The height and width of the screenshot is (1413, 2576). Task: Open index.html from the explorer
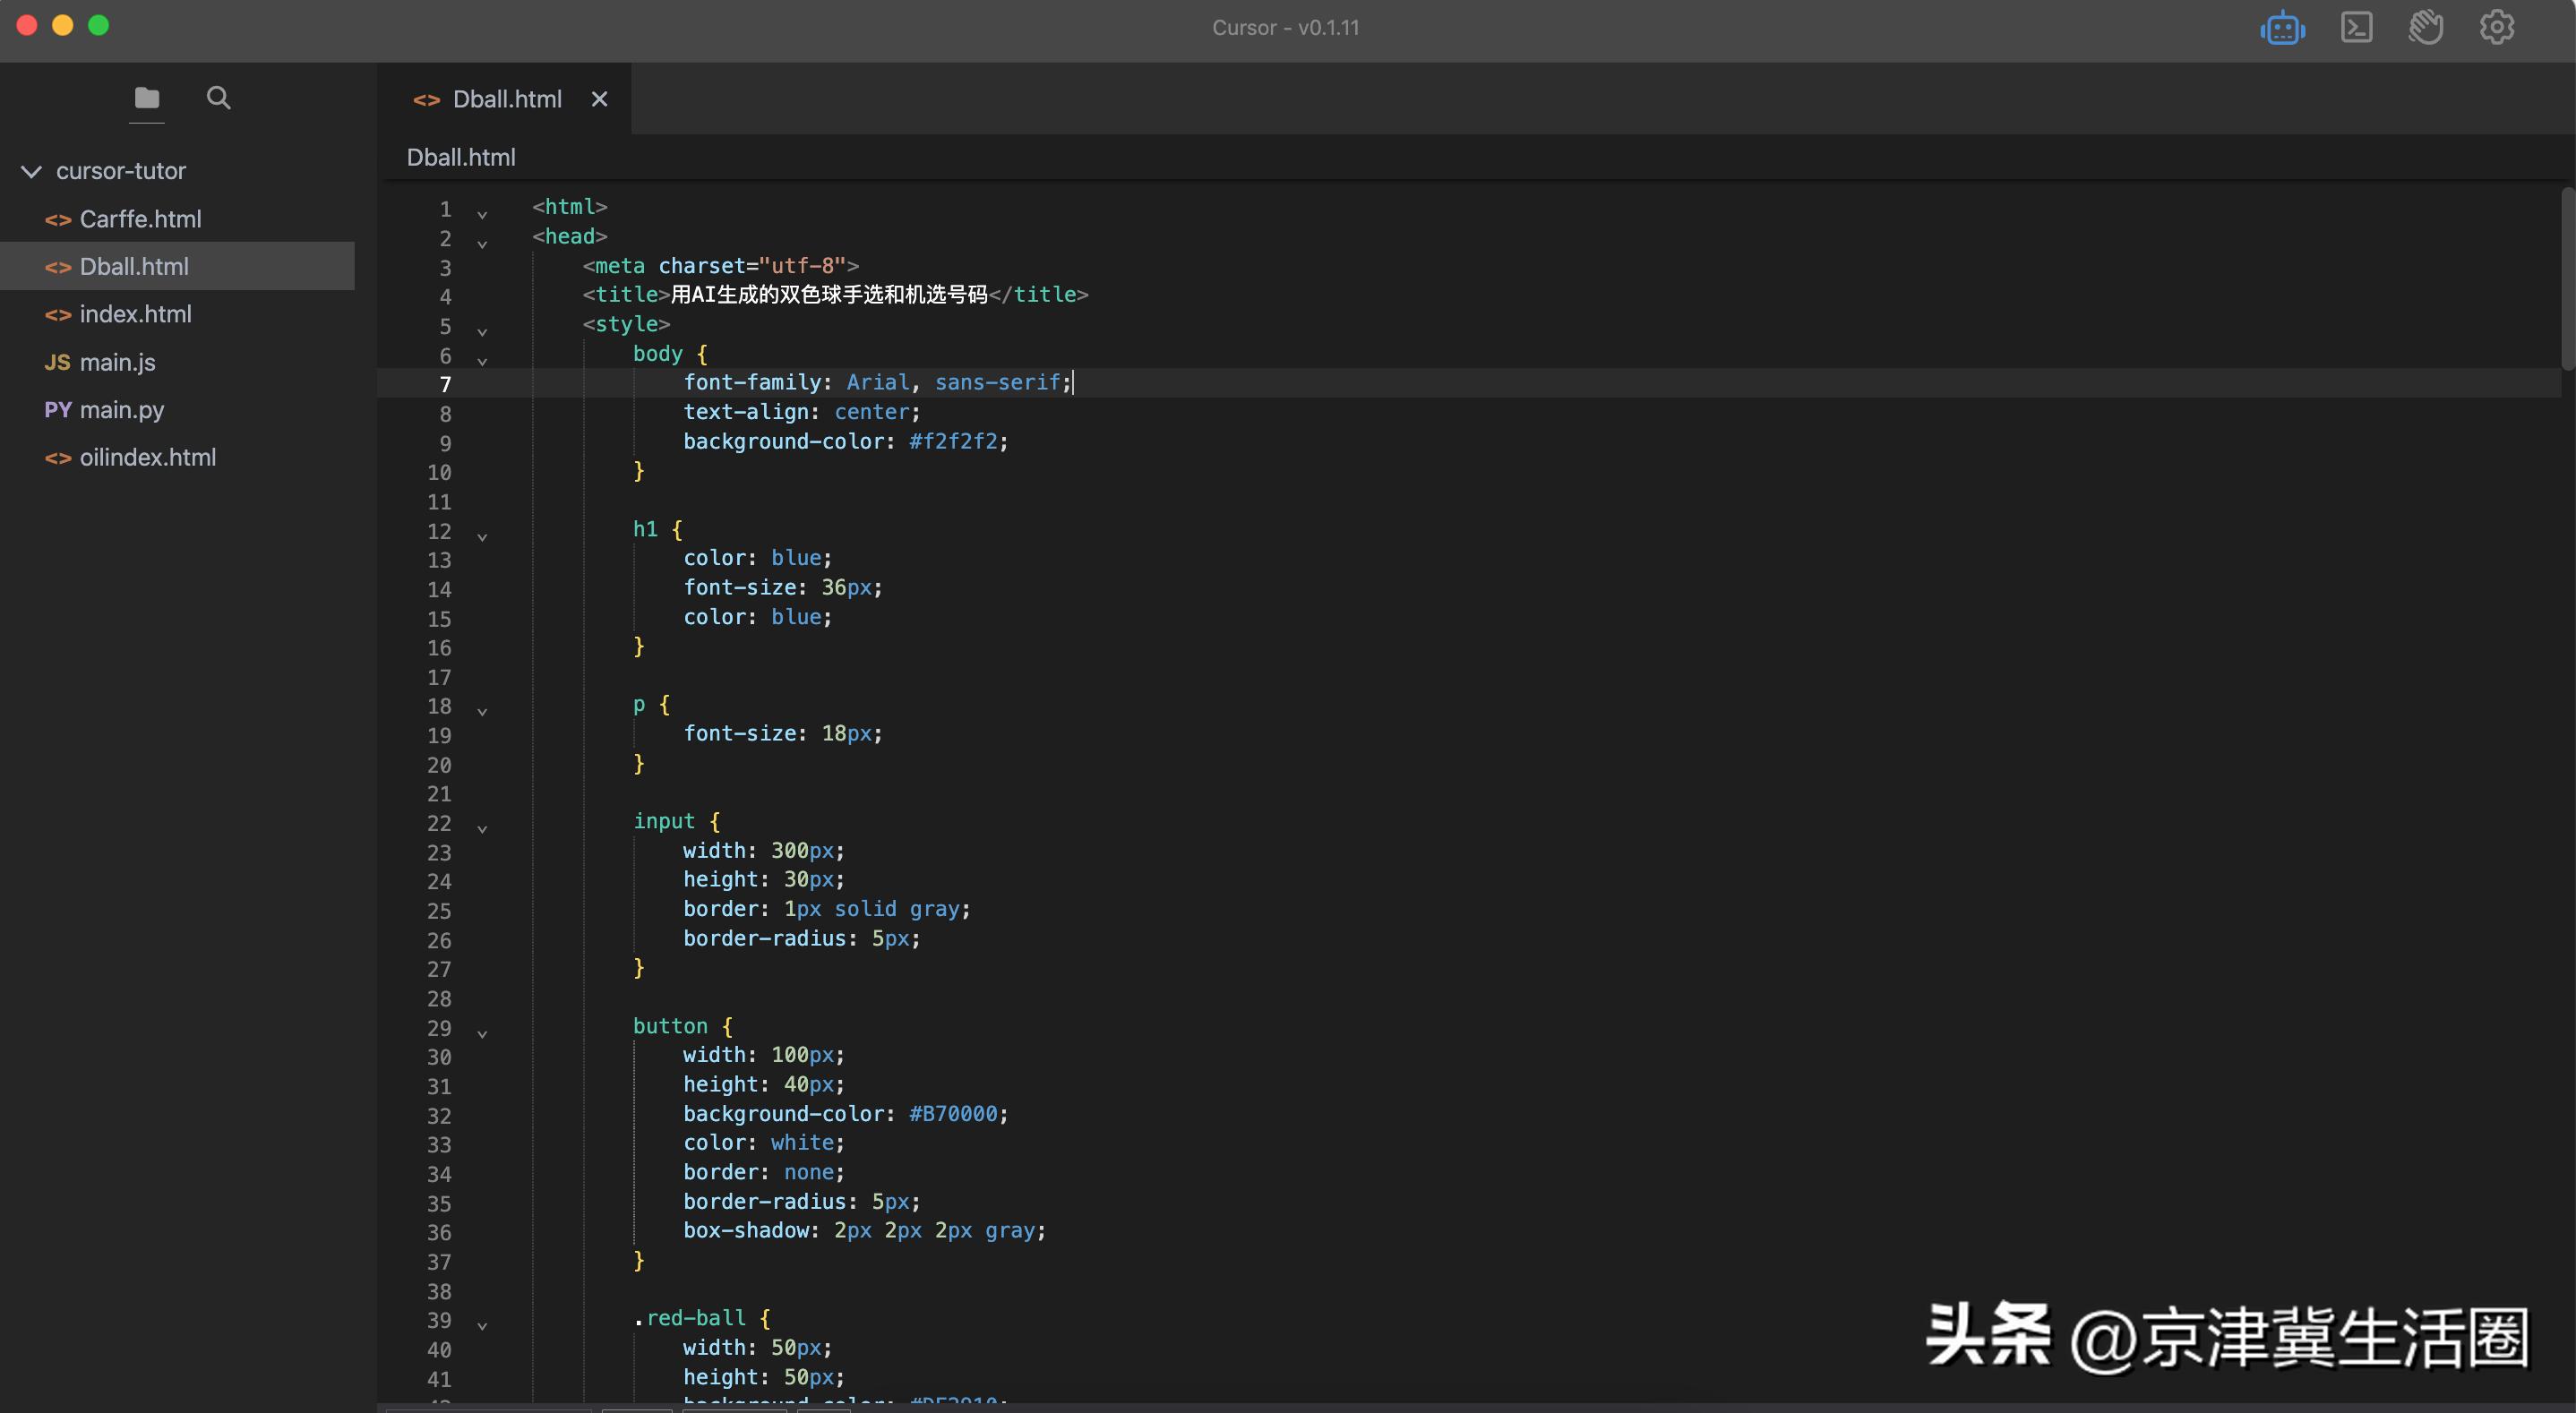click(135, 314)
